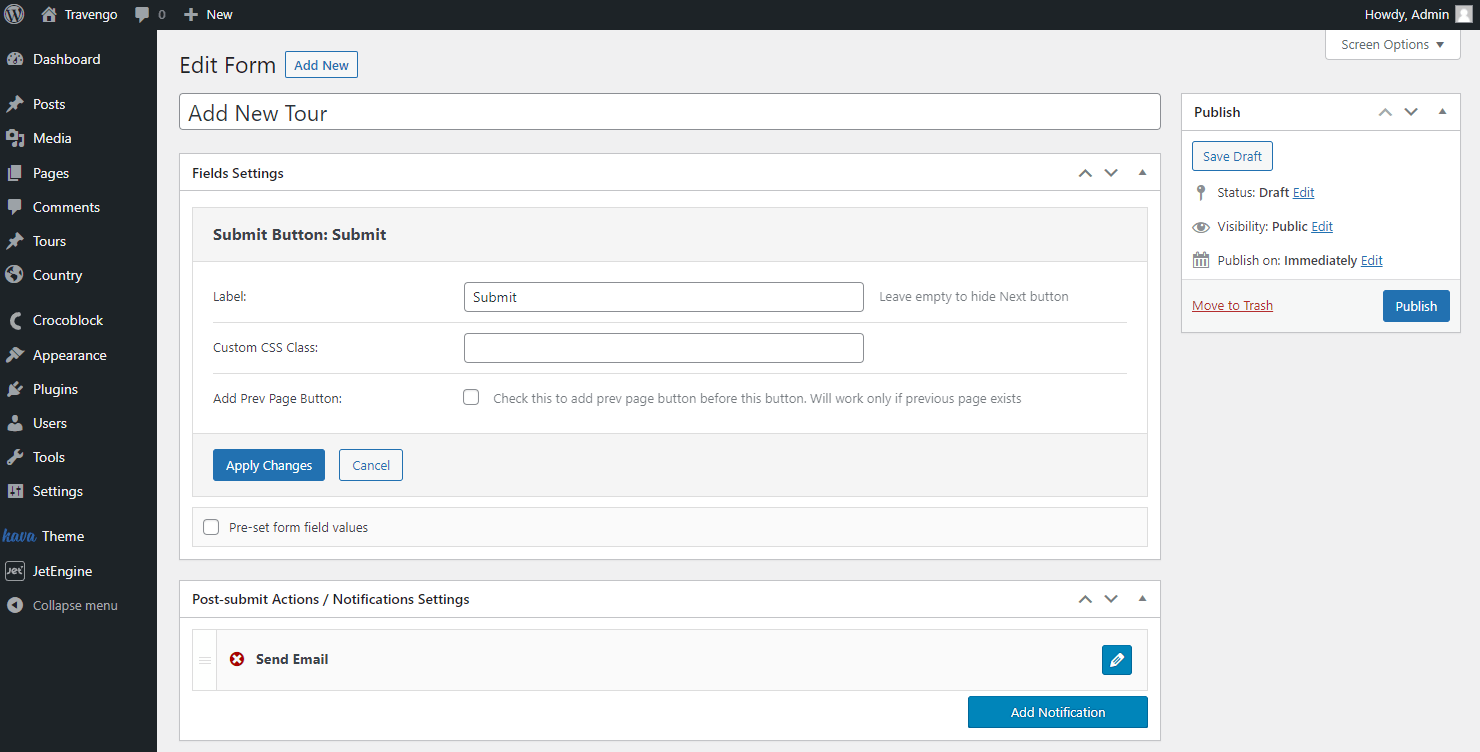The width and height of the screenshot is (1480, 752).
Task: Click the Plugins plug icon
Action: point(15,389)
